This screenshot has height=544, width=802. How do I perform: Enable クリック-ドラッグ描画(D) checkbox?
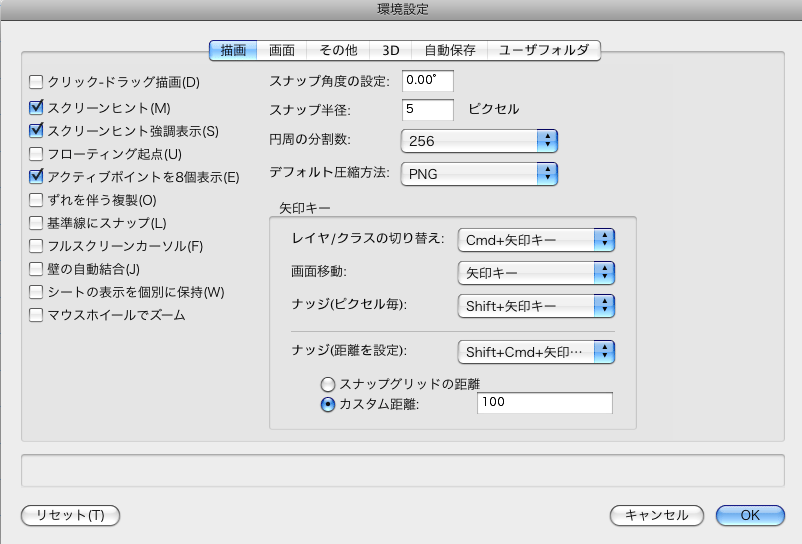click(37, 83)
